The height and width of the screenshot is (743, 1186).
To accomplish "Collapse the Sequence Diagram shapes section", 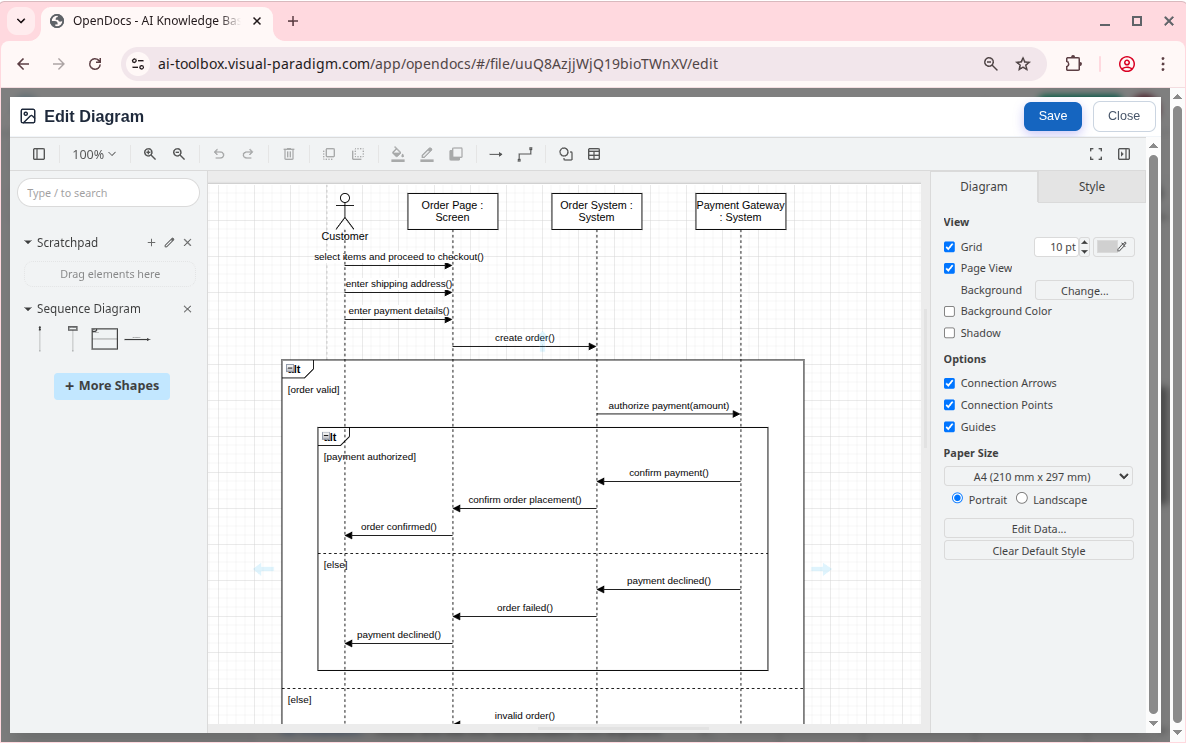I will [x=29, y=309].
